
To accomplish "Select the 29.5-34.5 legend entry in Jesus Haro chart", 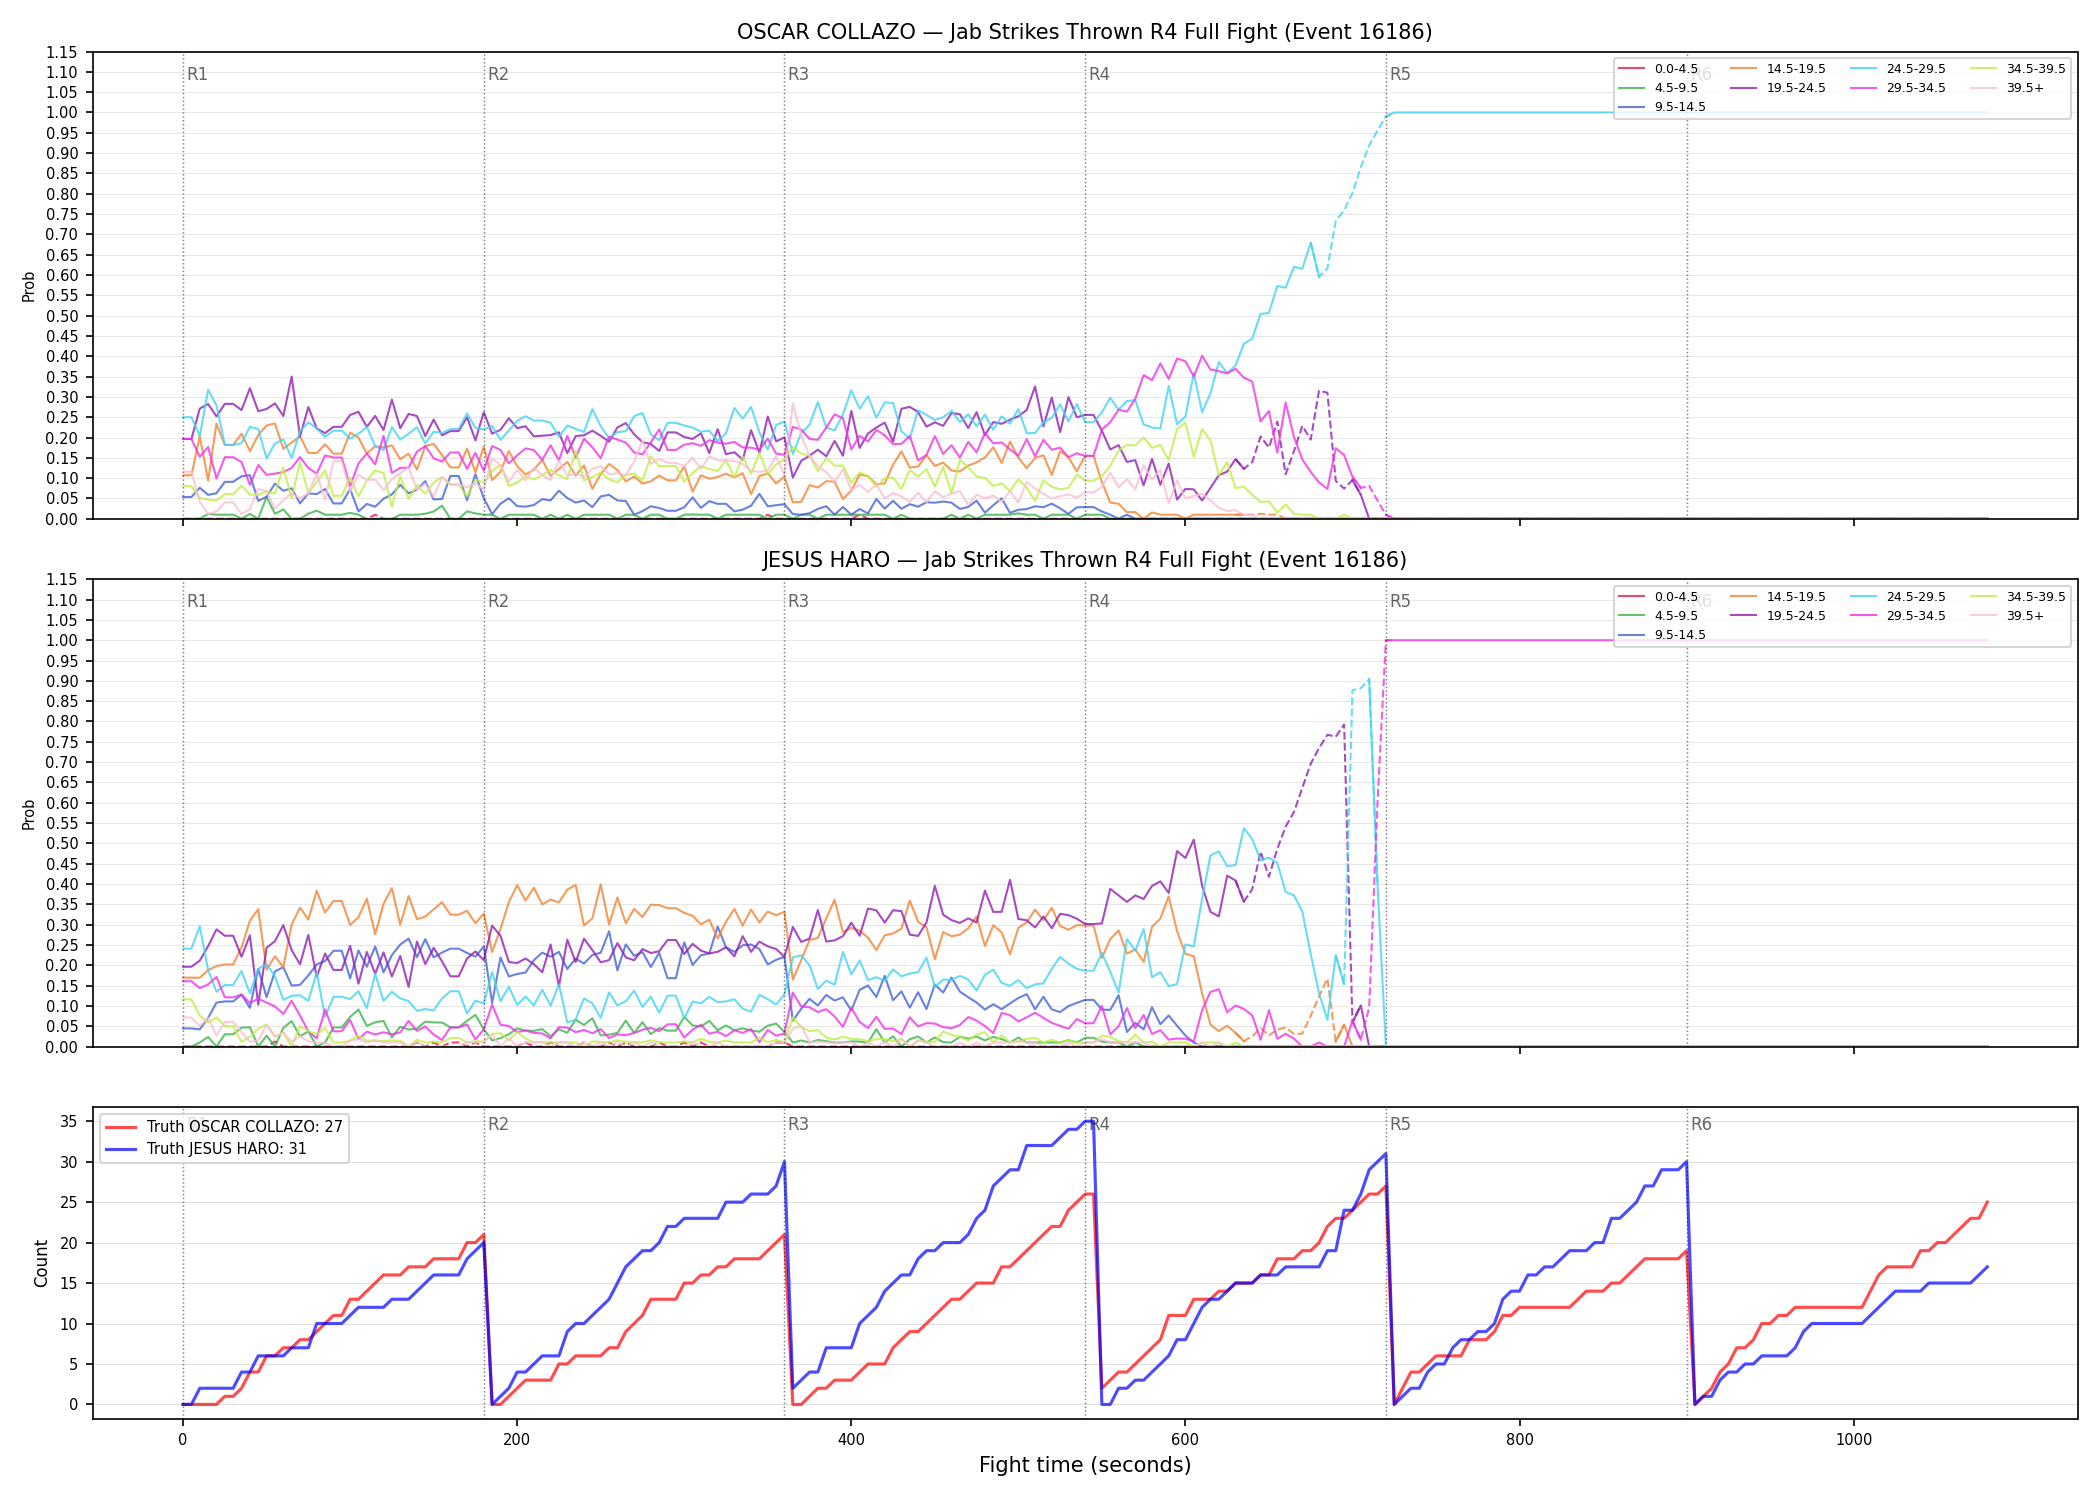I will click(1898, 616).
